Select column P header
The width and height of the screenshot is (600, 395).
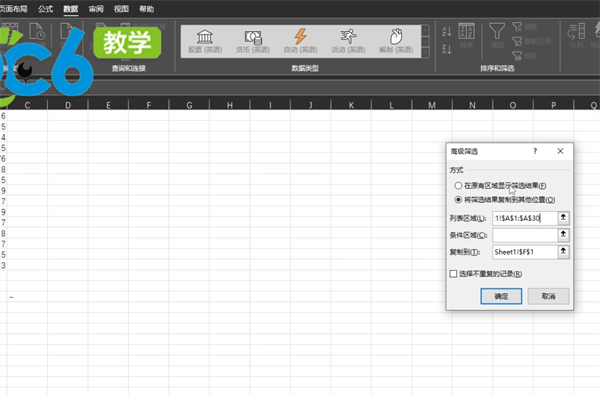pyautogui.click(x=553, y=105)
